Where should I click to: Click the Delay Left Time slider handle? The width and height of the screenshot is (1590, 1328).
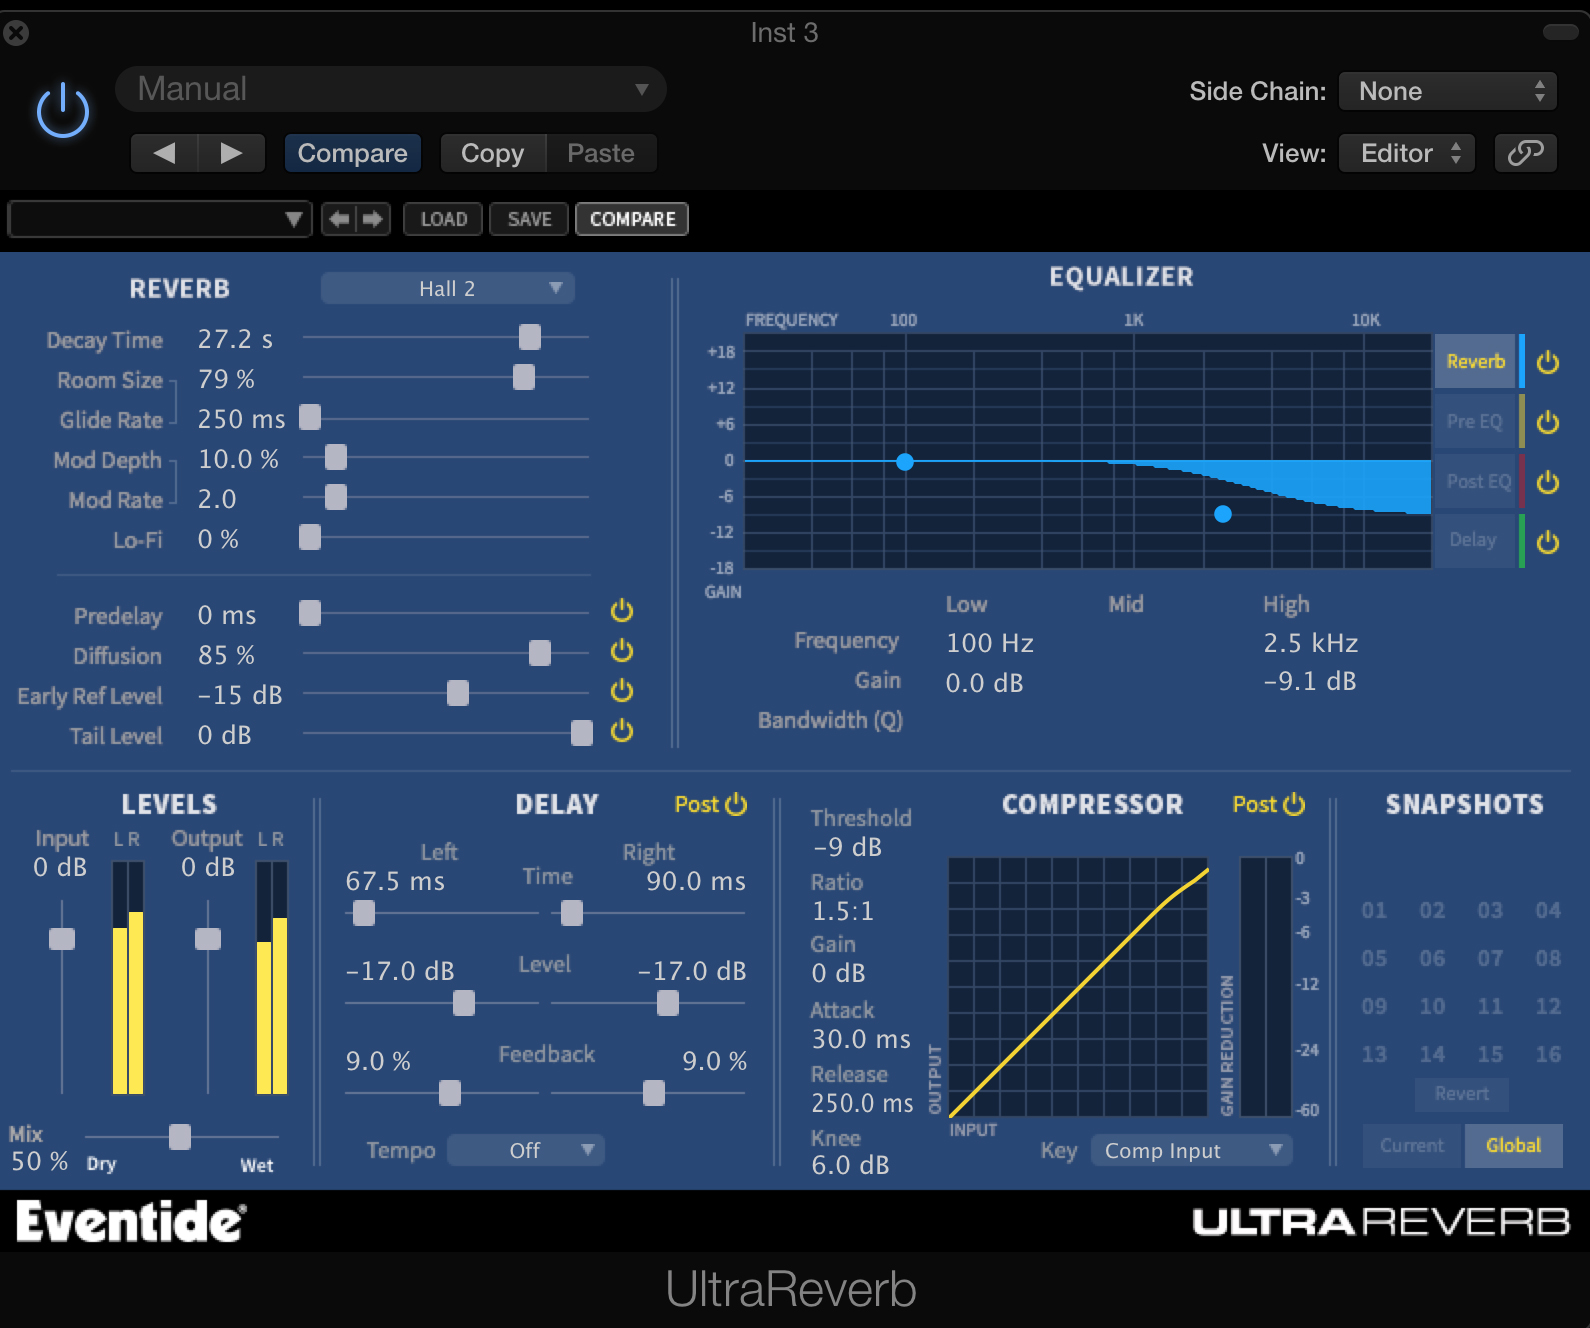click(364, 913)
